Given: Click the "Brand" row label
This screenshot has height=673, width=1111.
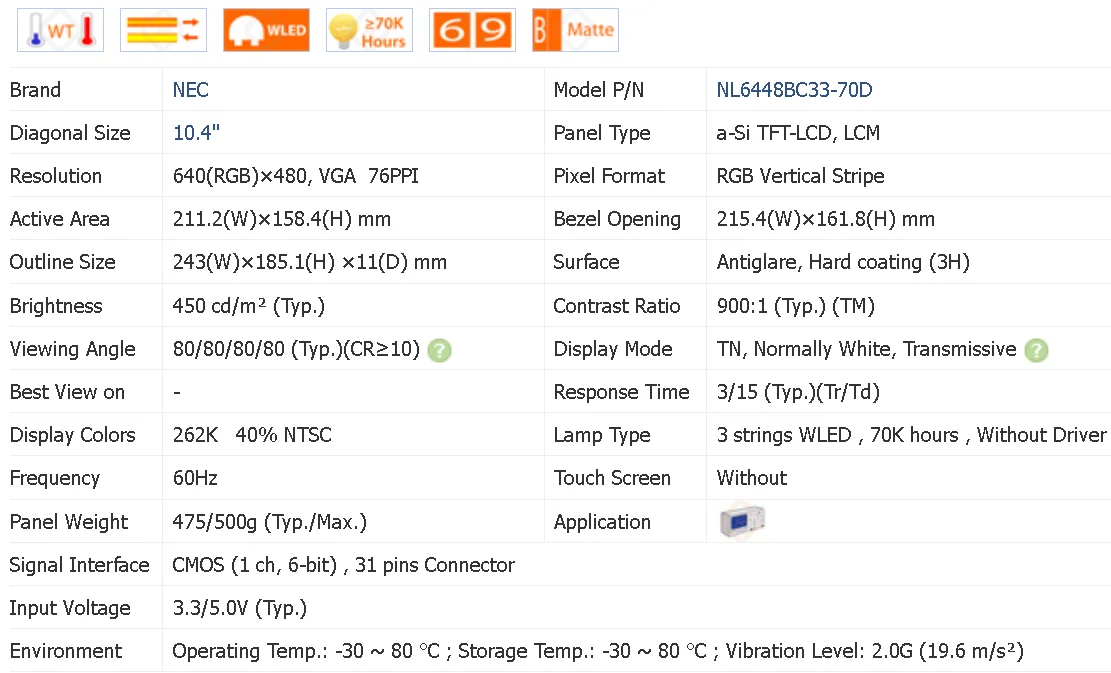Looking at the screenshot, I should click(35, 90).
